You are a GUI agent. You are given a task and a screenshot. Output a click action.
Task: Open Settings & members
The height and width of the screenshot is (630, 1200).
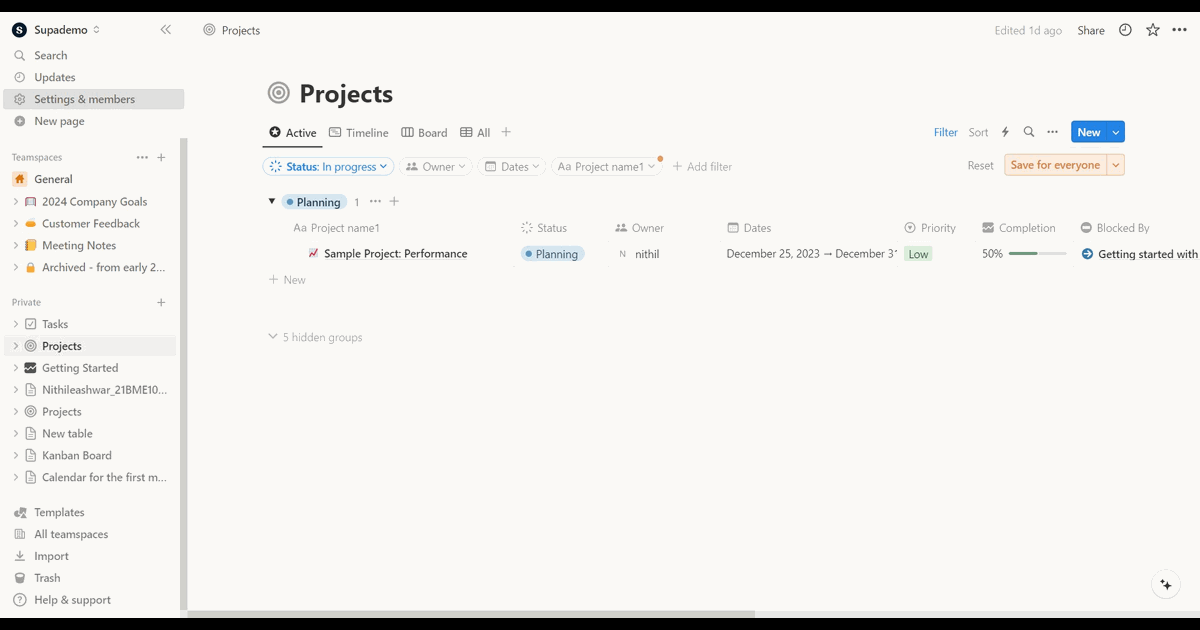pyautogui.click(x=94, y=99)
